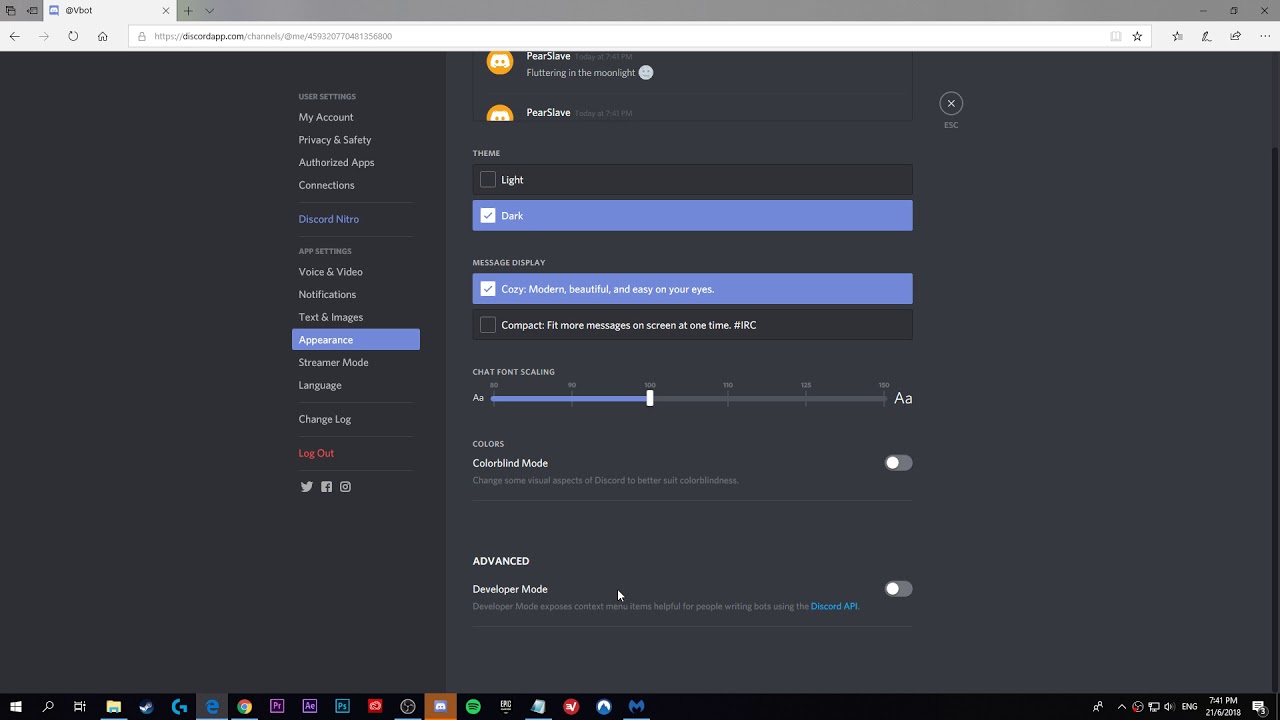This screenshot has height=720, width=1280.
Task: Select the Dark theme option
Action: point(692,216)
